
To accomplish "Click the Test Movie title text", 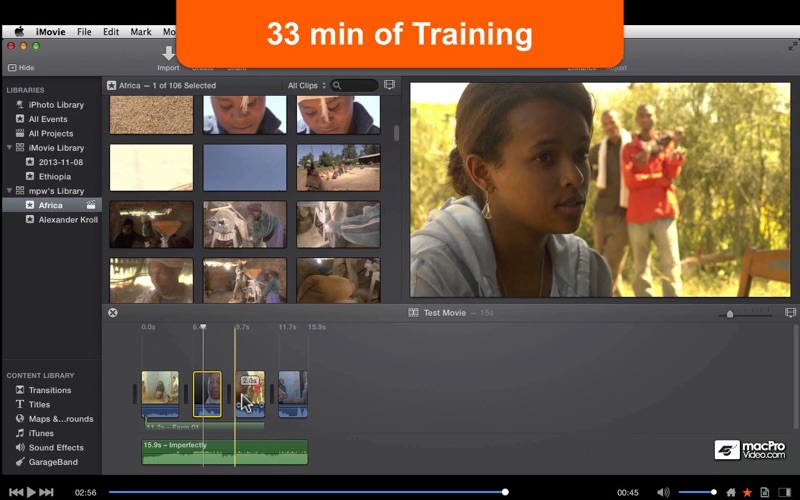I will coord(445,313).
